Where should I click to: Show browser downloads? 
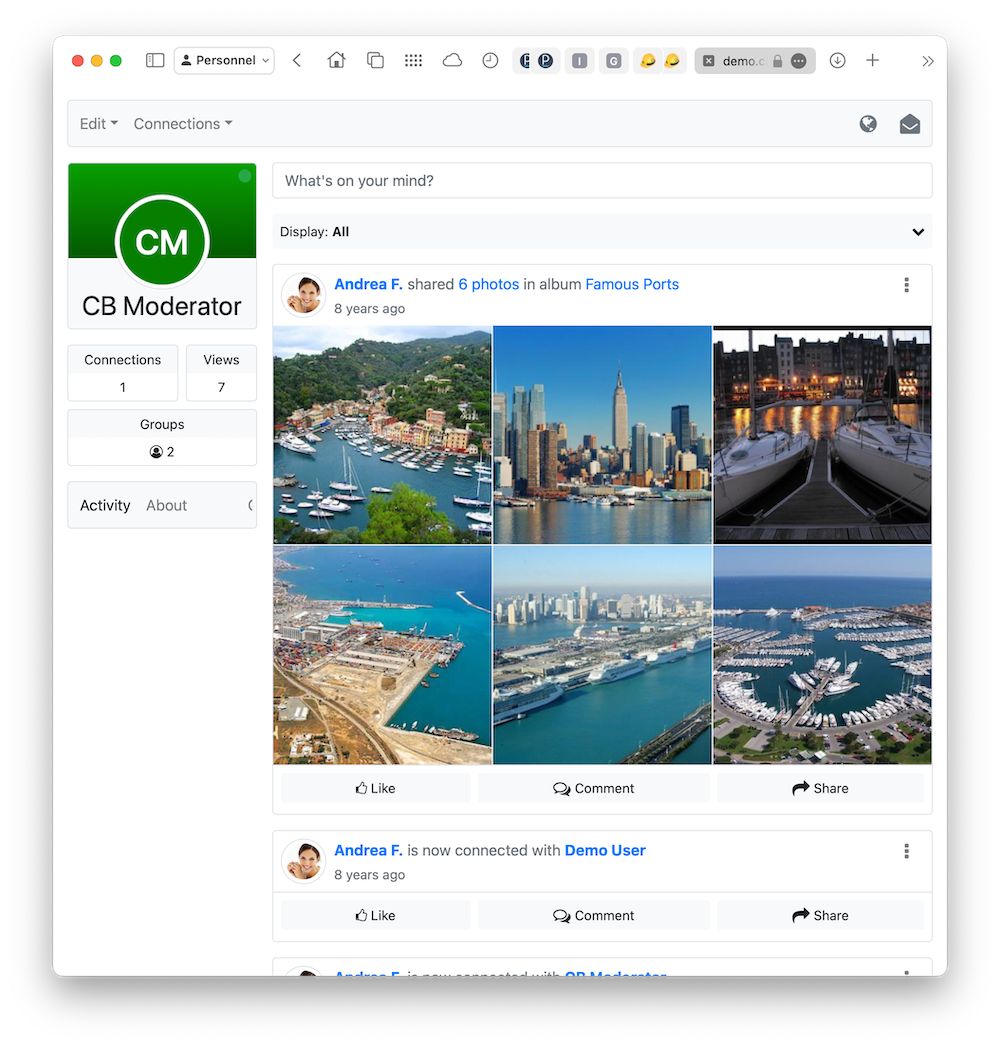(x=837, y=61)
